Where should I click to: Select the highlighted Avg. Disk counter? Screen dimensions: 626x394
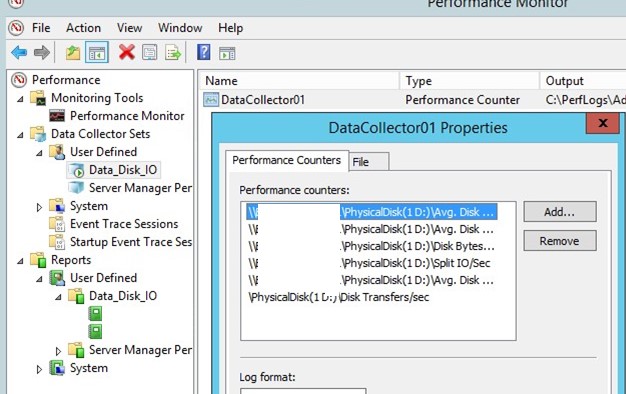point(371,212)
